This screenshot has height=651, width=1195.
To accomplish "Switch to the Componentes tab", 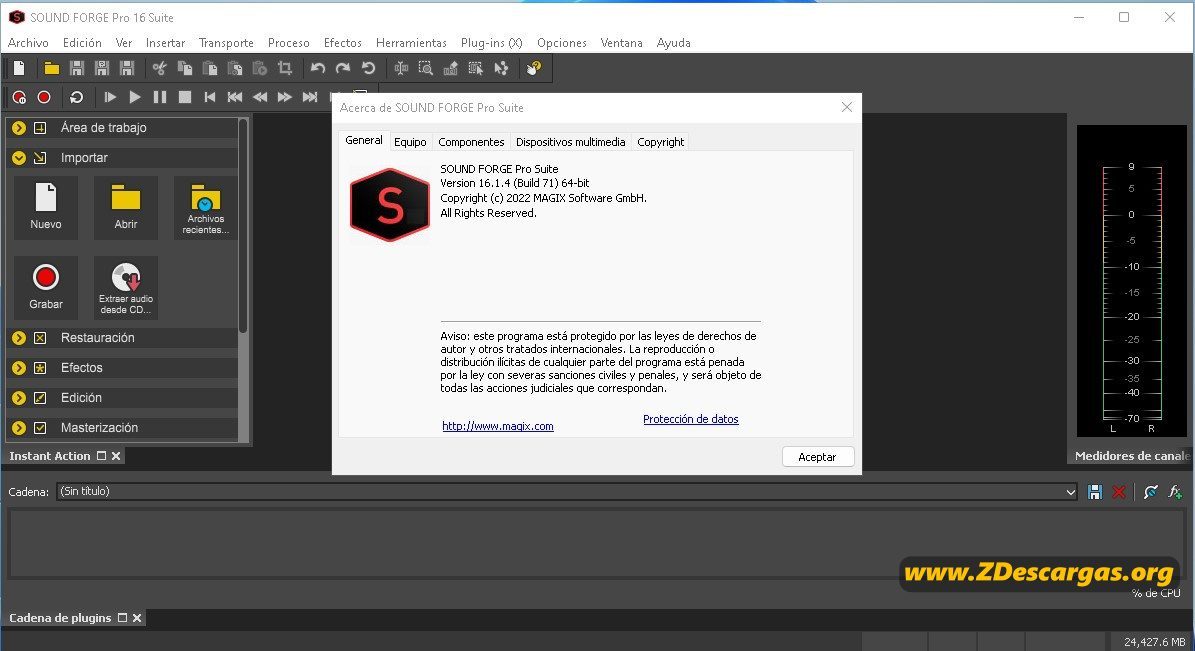I will (x=471, y=142).
